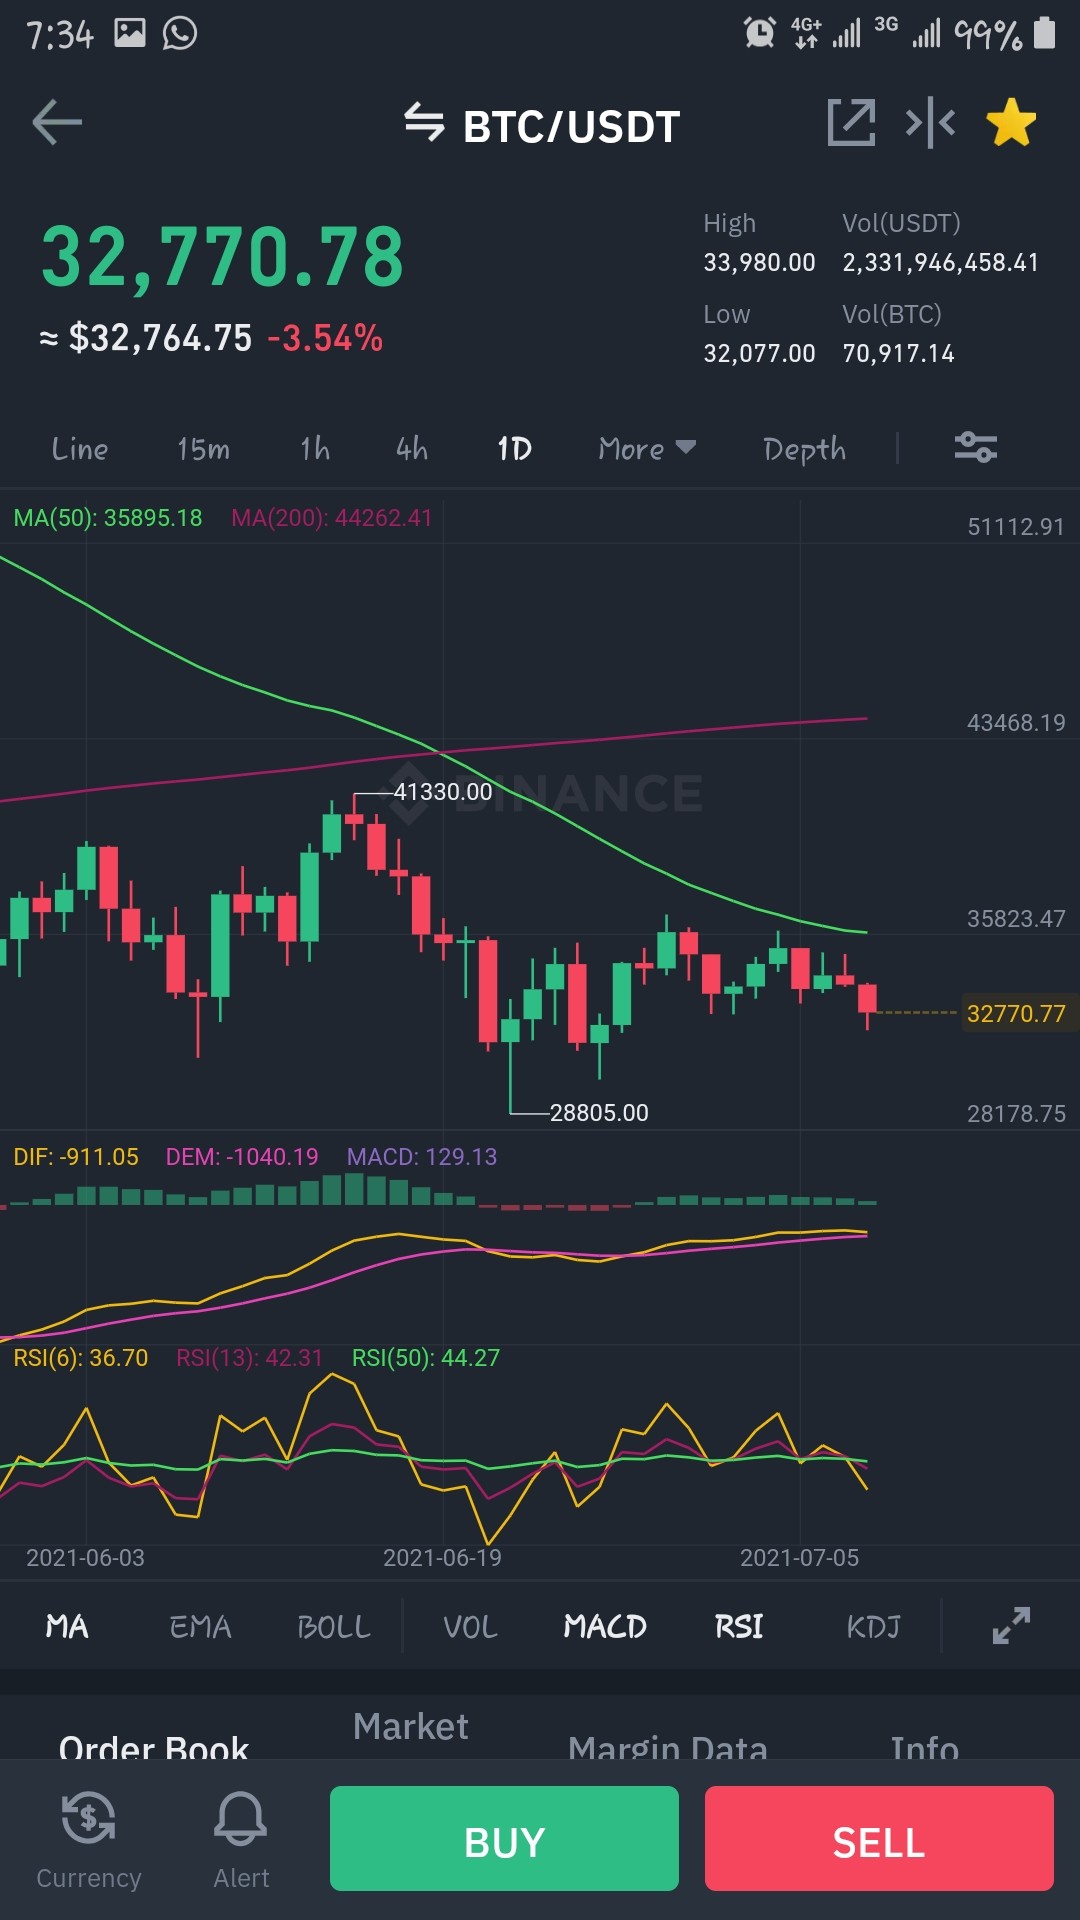Screen dimensions: 1080x1920
Task: Tap the collapse view icon beside star
Action: point(930,123)
